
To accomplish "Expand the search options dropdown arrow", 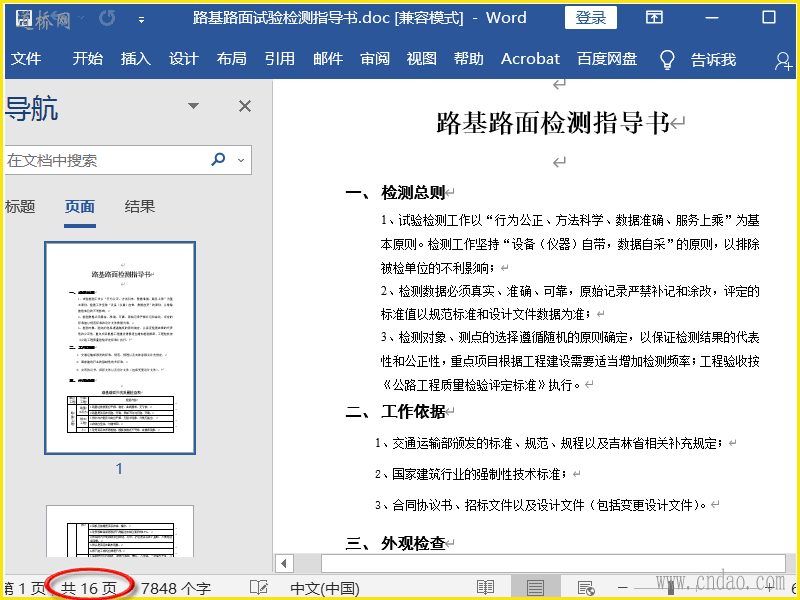I will [241, 160].
